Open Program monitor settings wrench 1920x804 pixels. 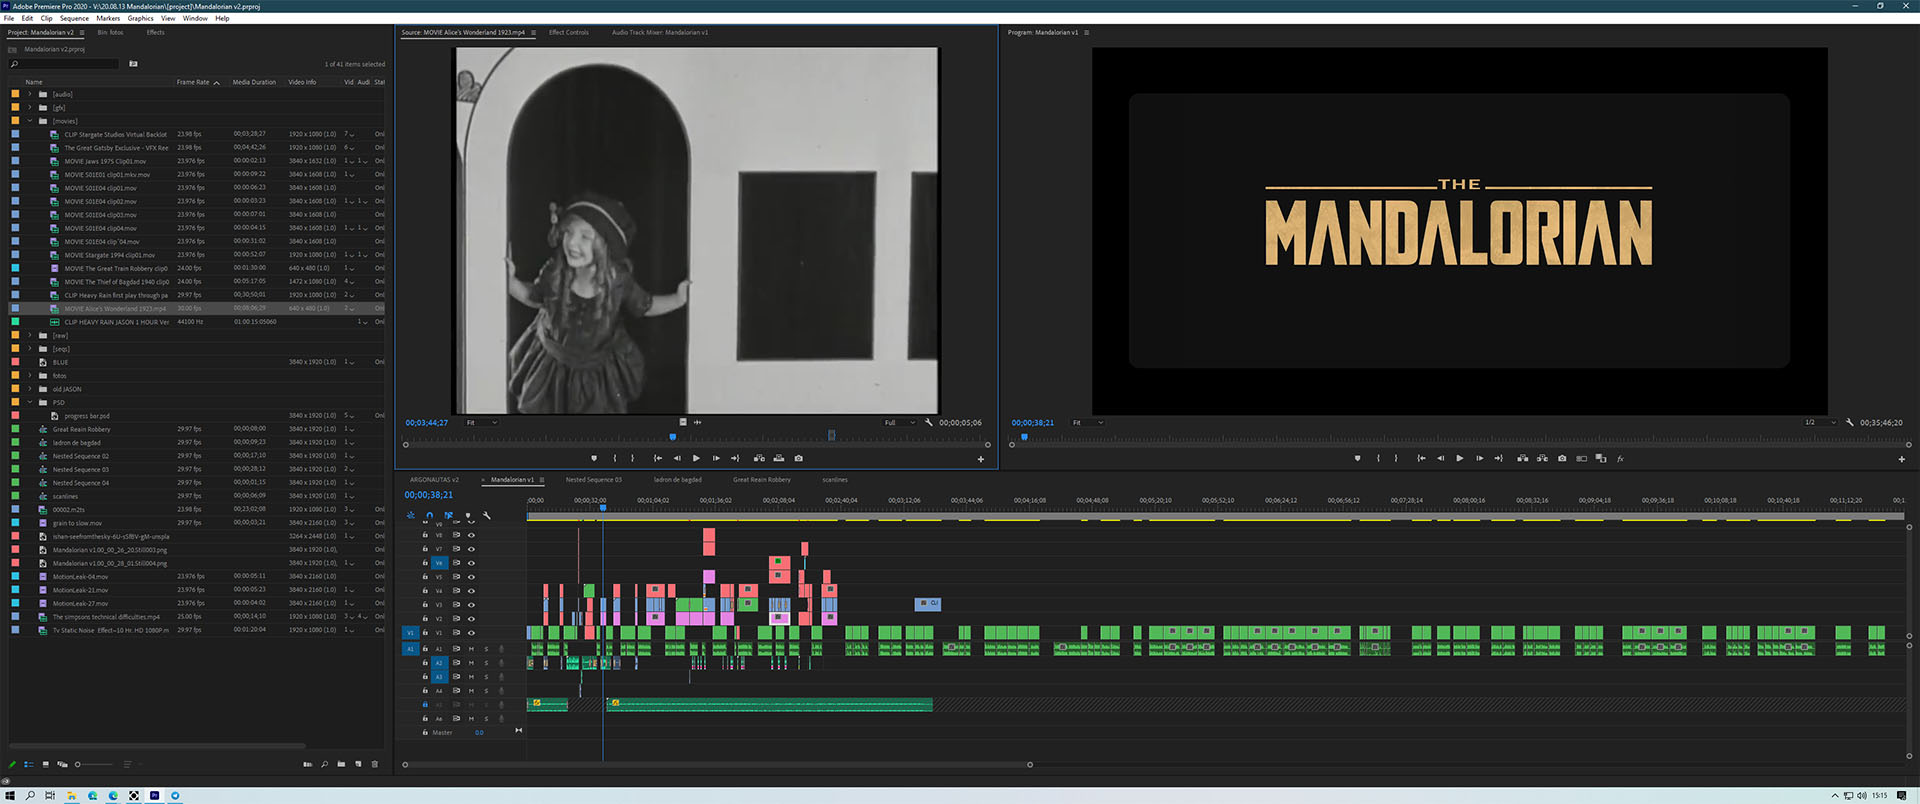[x=1850, y=422]
